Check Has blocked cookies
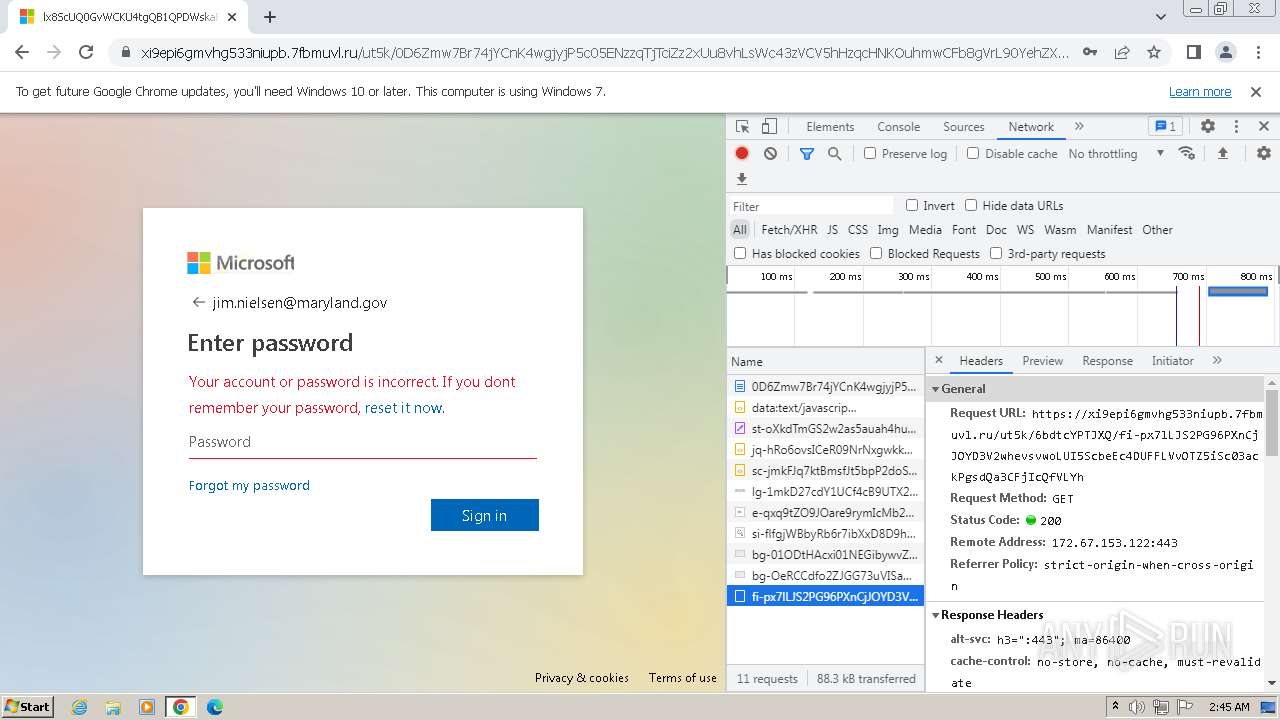 pos(740,253)
